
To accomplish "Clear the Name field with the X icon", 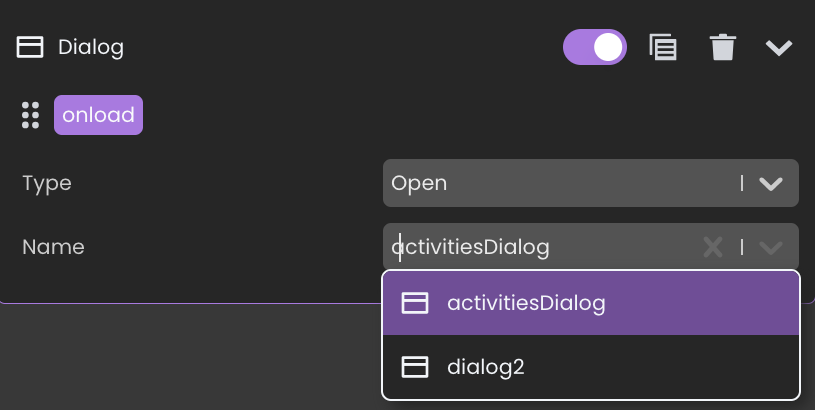I will [713, 247].
